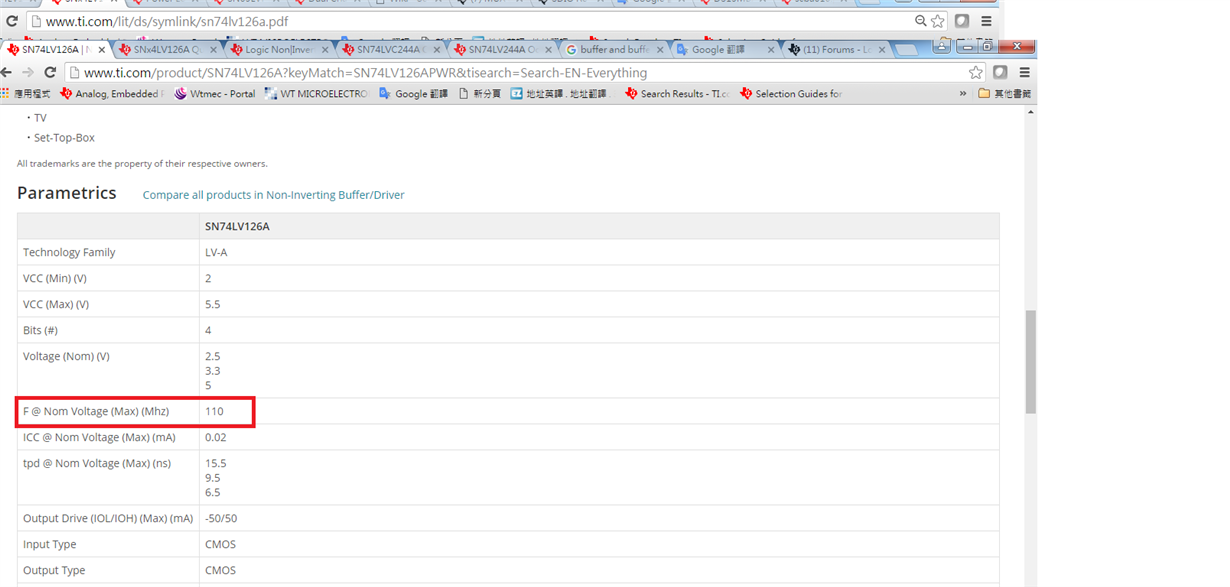Select the 0.02 ICC value
The width and height of the screenshot is (1230, 587).
point(216,437)
